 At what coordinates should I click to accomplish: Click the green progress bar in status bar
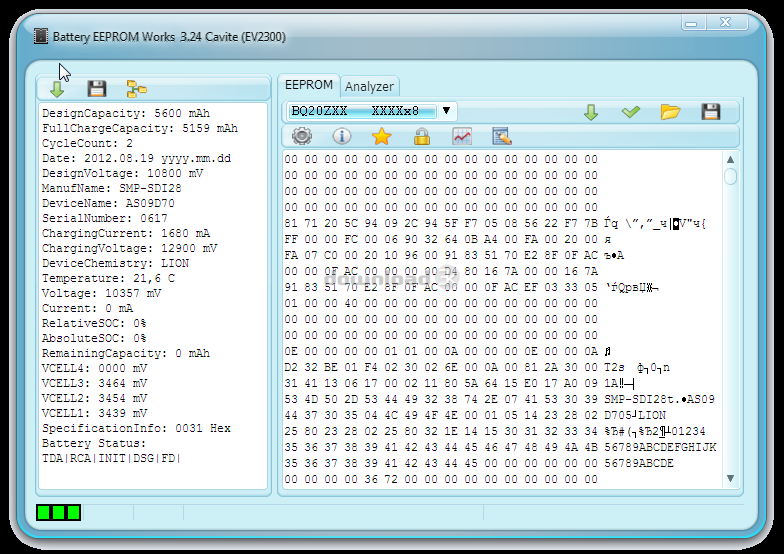pyautogui.click(x=59, y=513)
